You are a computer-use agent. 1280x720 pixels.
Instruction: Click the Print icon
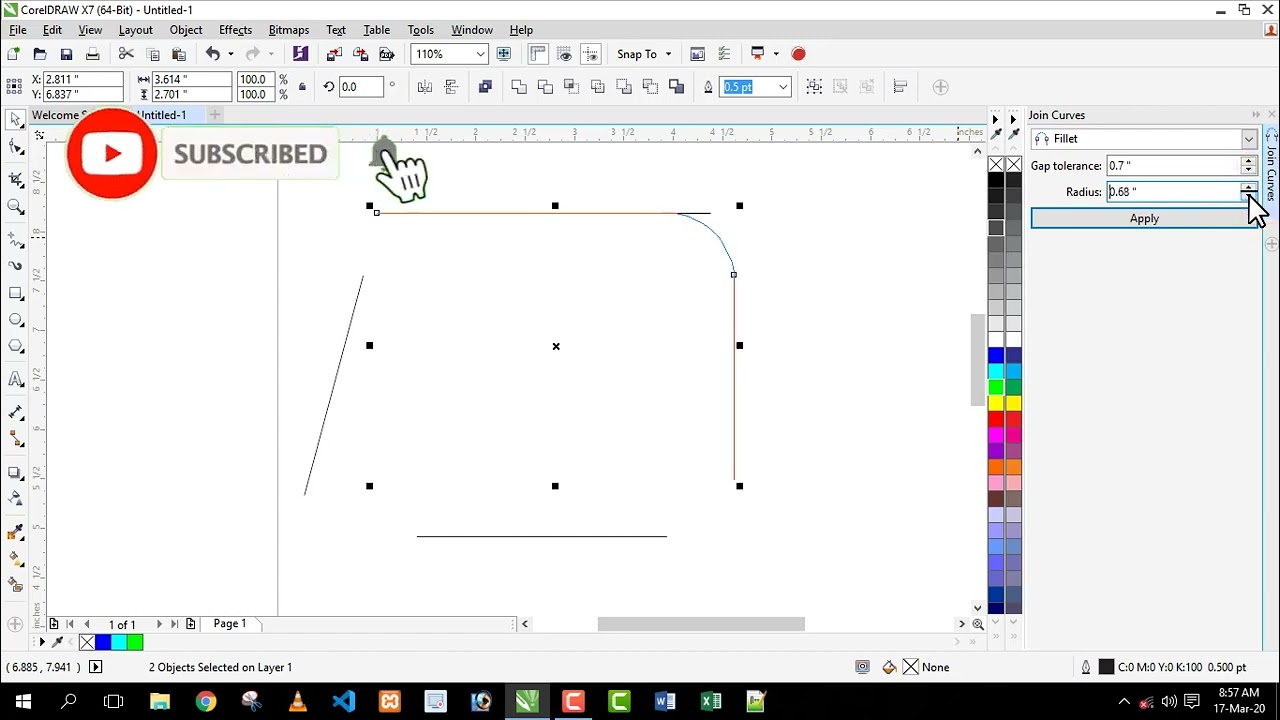tap(93, 54)
